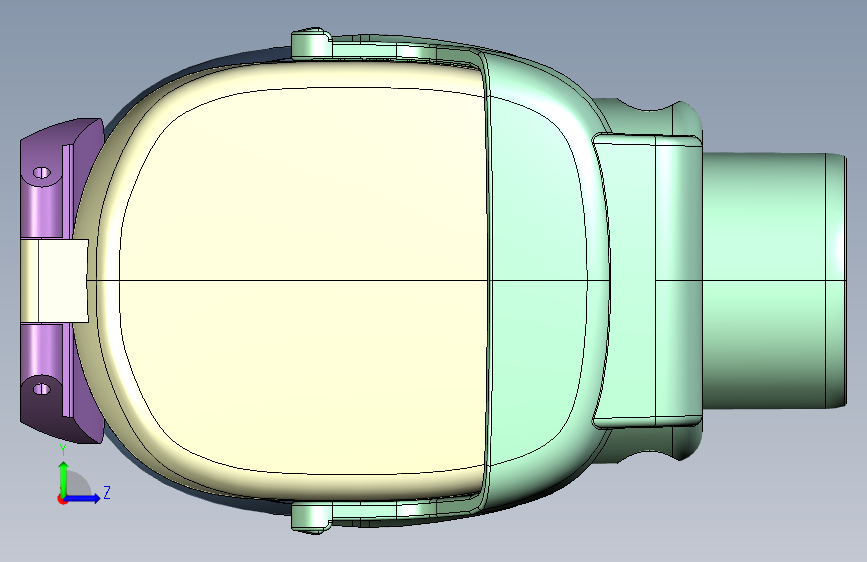The width and height of the screenshot is (867, 562).
Task: Select the lower bolt hole on the purple bracket
Action: 41,389
